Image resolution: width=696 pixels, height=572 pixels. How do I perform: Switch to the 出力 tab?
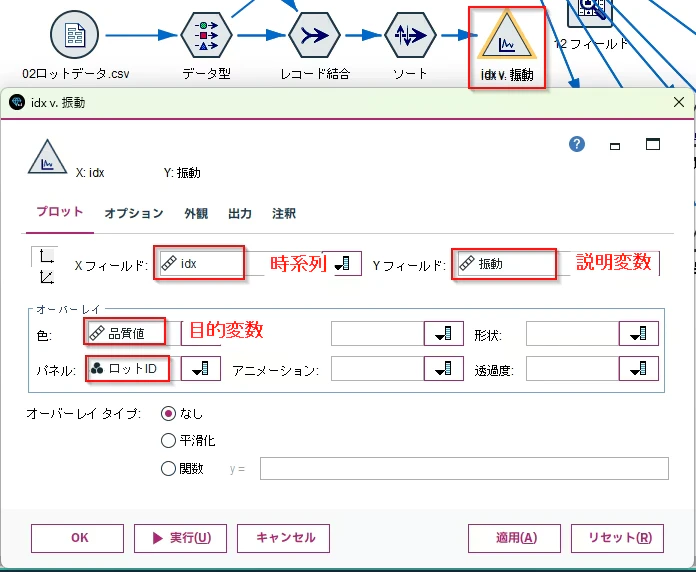point(240,213)
